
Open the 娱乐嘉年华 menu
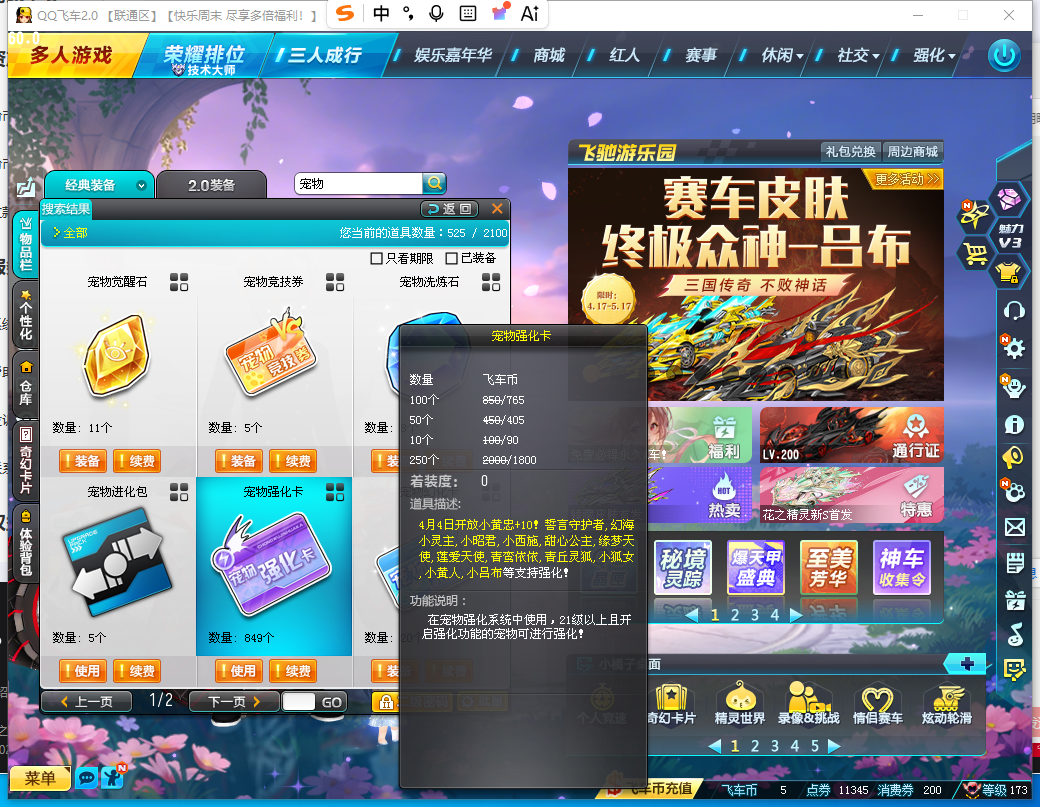453,56
